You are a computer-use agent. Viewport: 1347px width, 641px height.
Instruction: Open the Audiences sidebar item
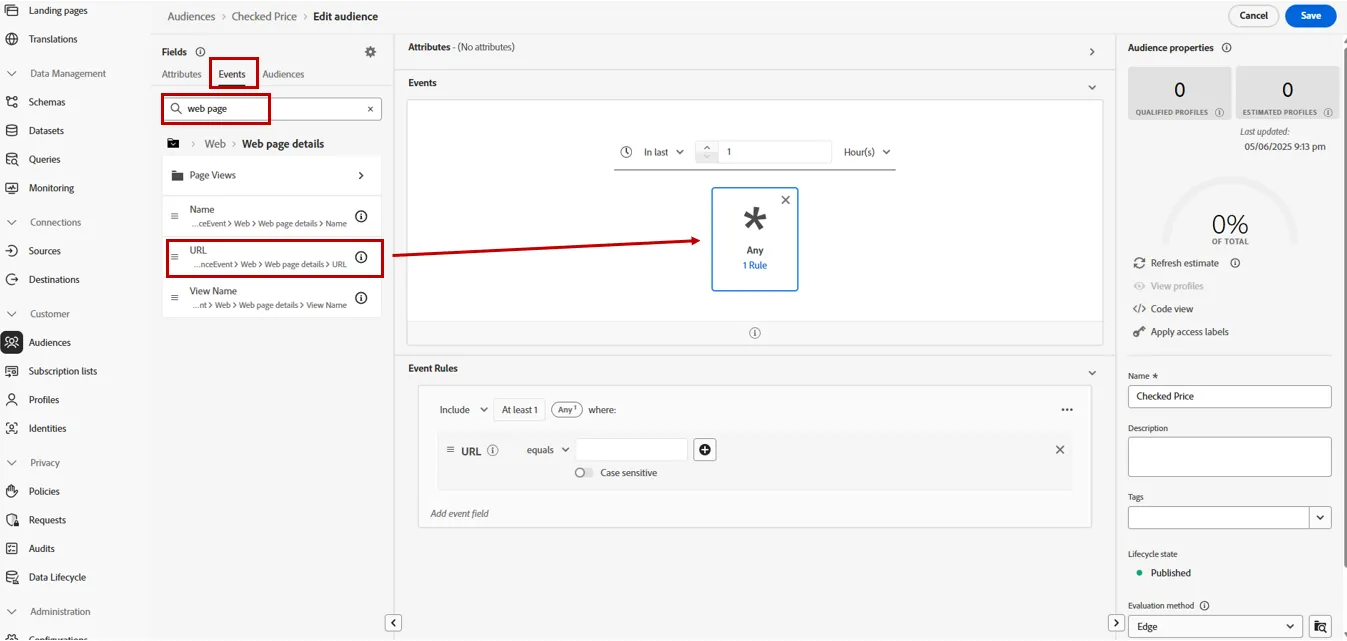(49, 343)
